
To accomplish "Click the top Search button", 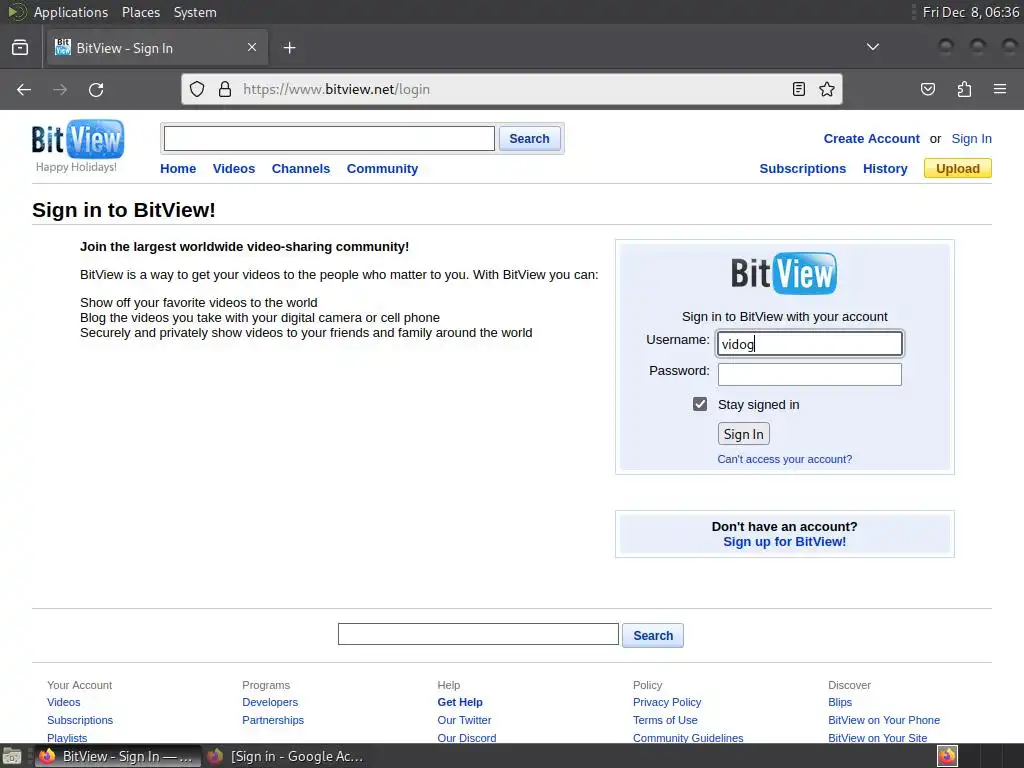I will coord(530,138).
